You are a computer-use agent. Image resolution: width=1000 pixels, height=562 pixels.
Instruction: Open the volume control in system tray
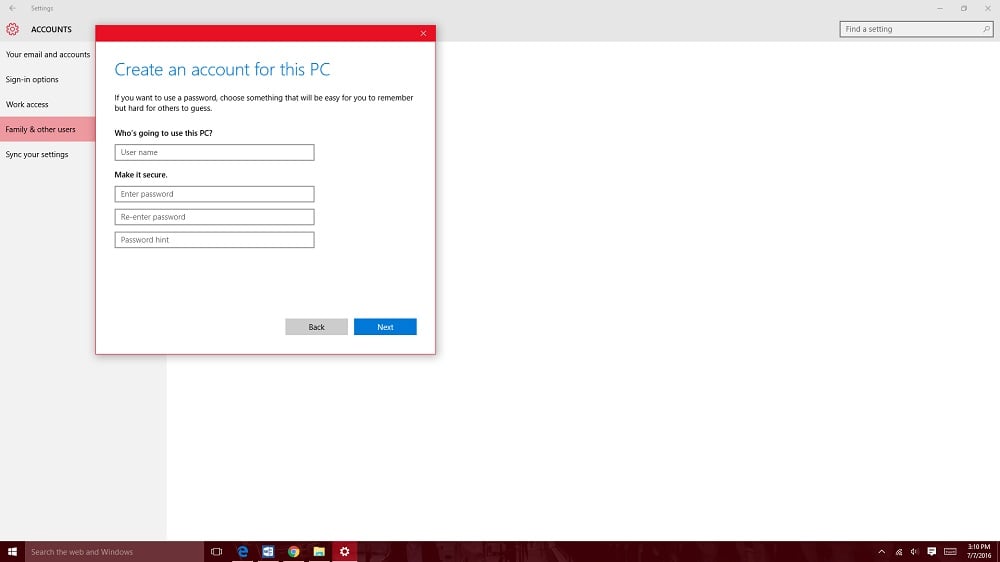point(914,551)
